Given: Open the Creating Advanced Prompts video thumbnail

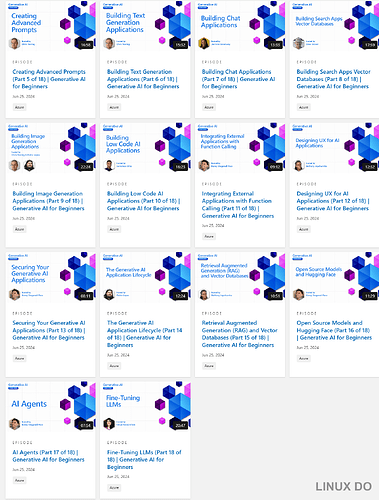Looking at the screenshot, I should tap(51, 25).
